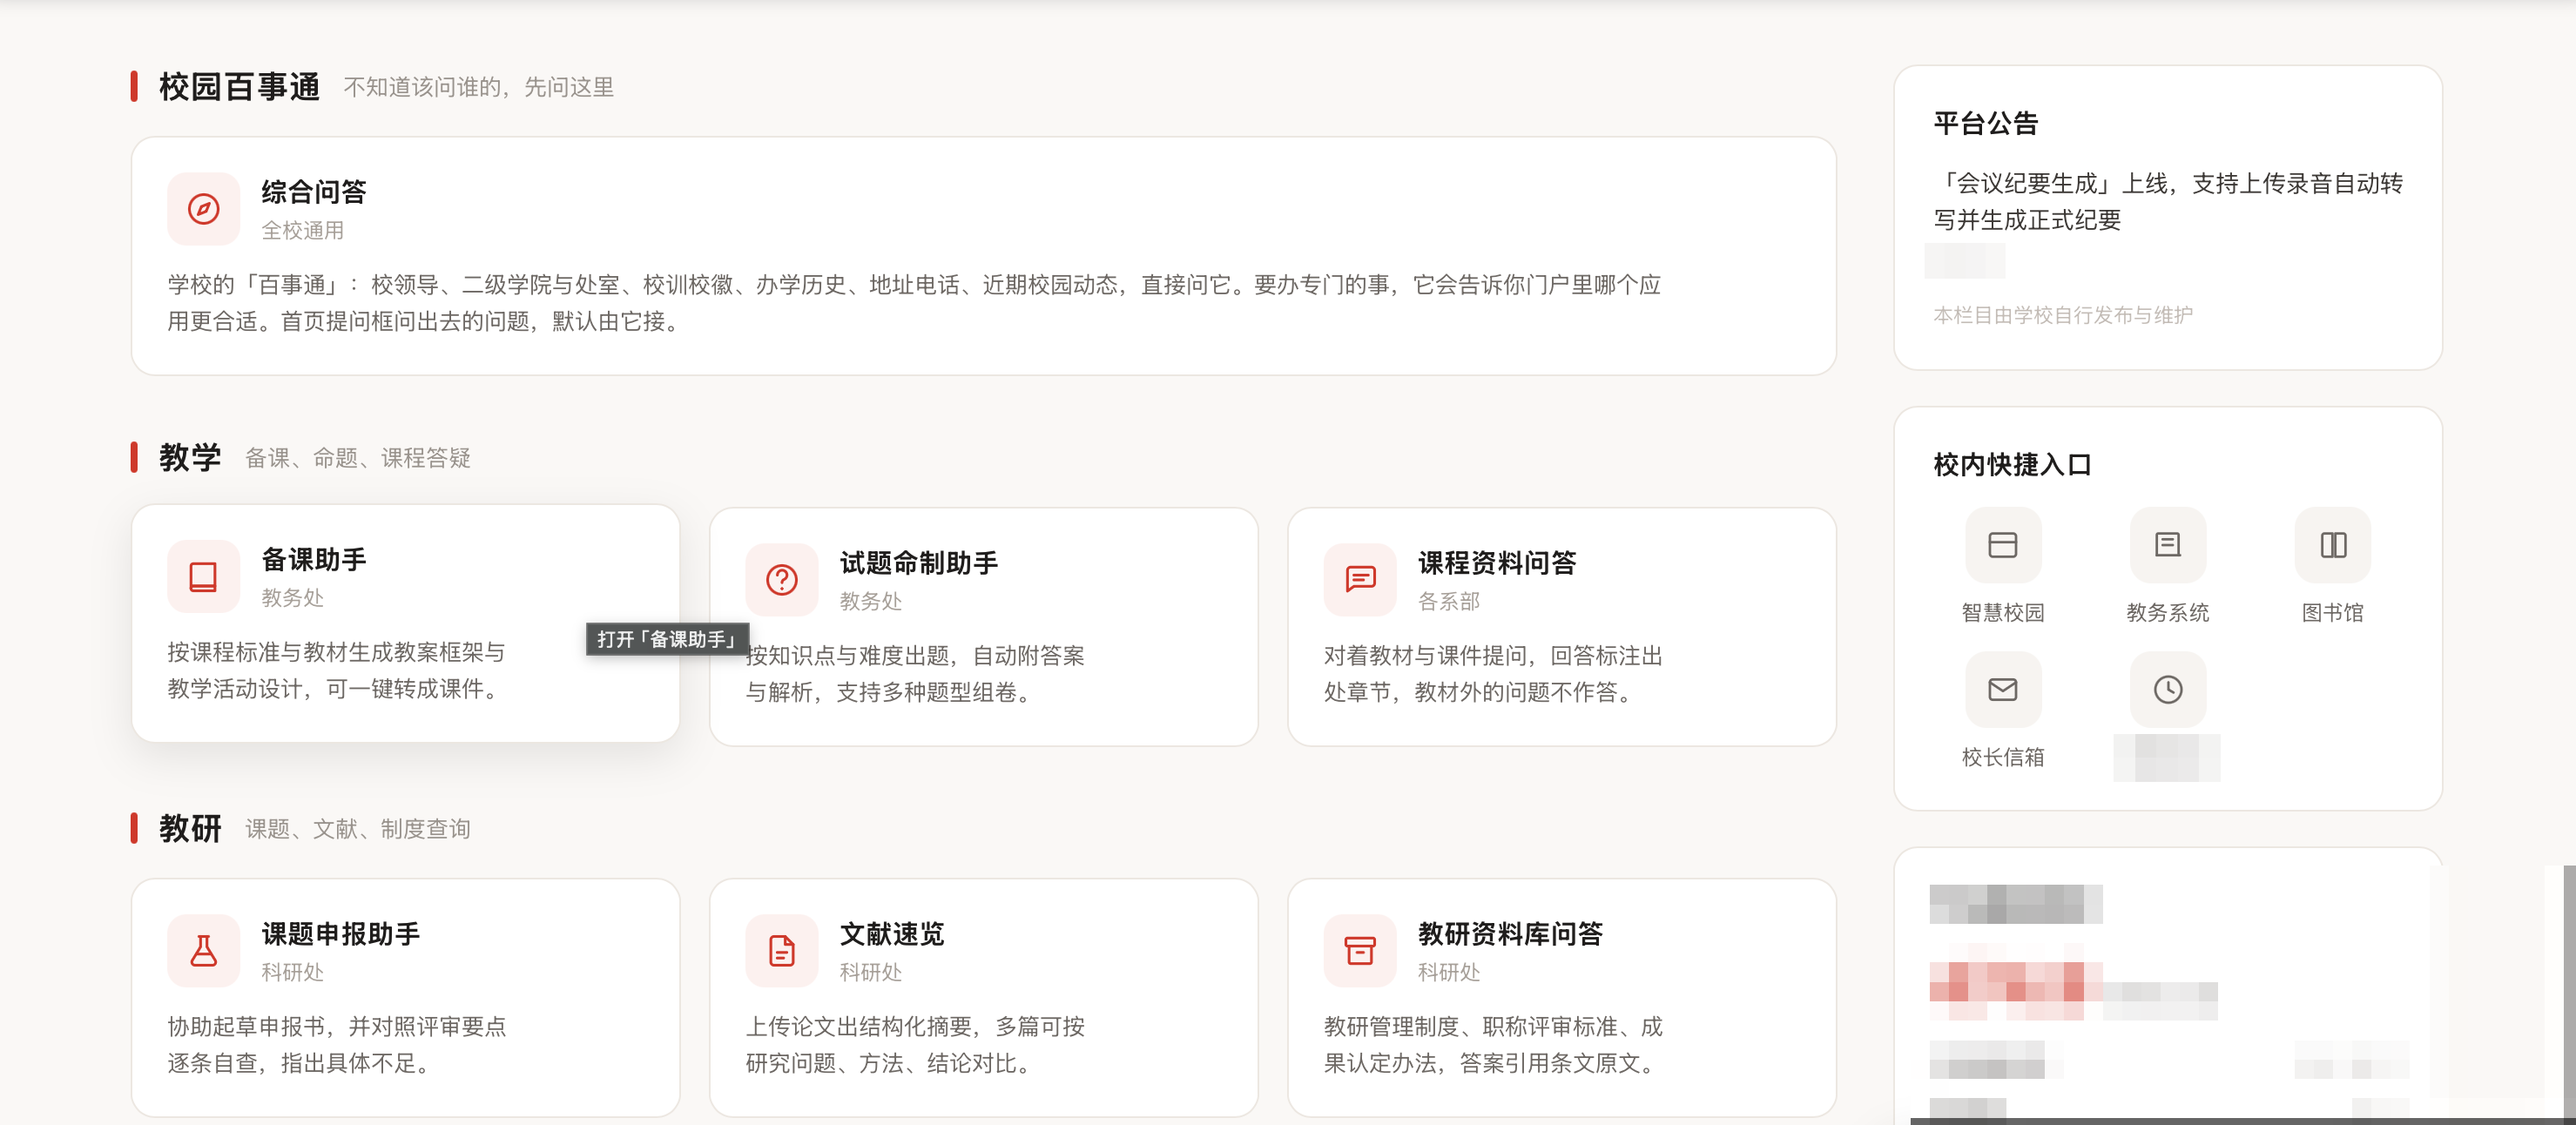Click the 课题申报助手 flask icon
Image resolution: width=2576 pixels, height=1125 pixels.
[x=203, y=951]
